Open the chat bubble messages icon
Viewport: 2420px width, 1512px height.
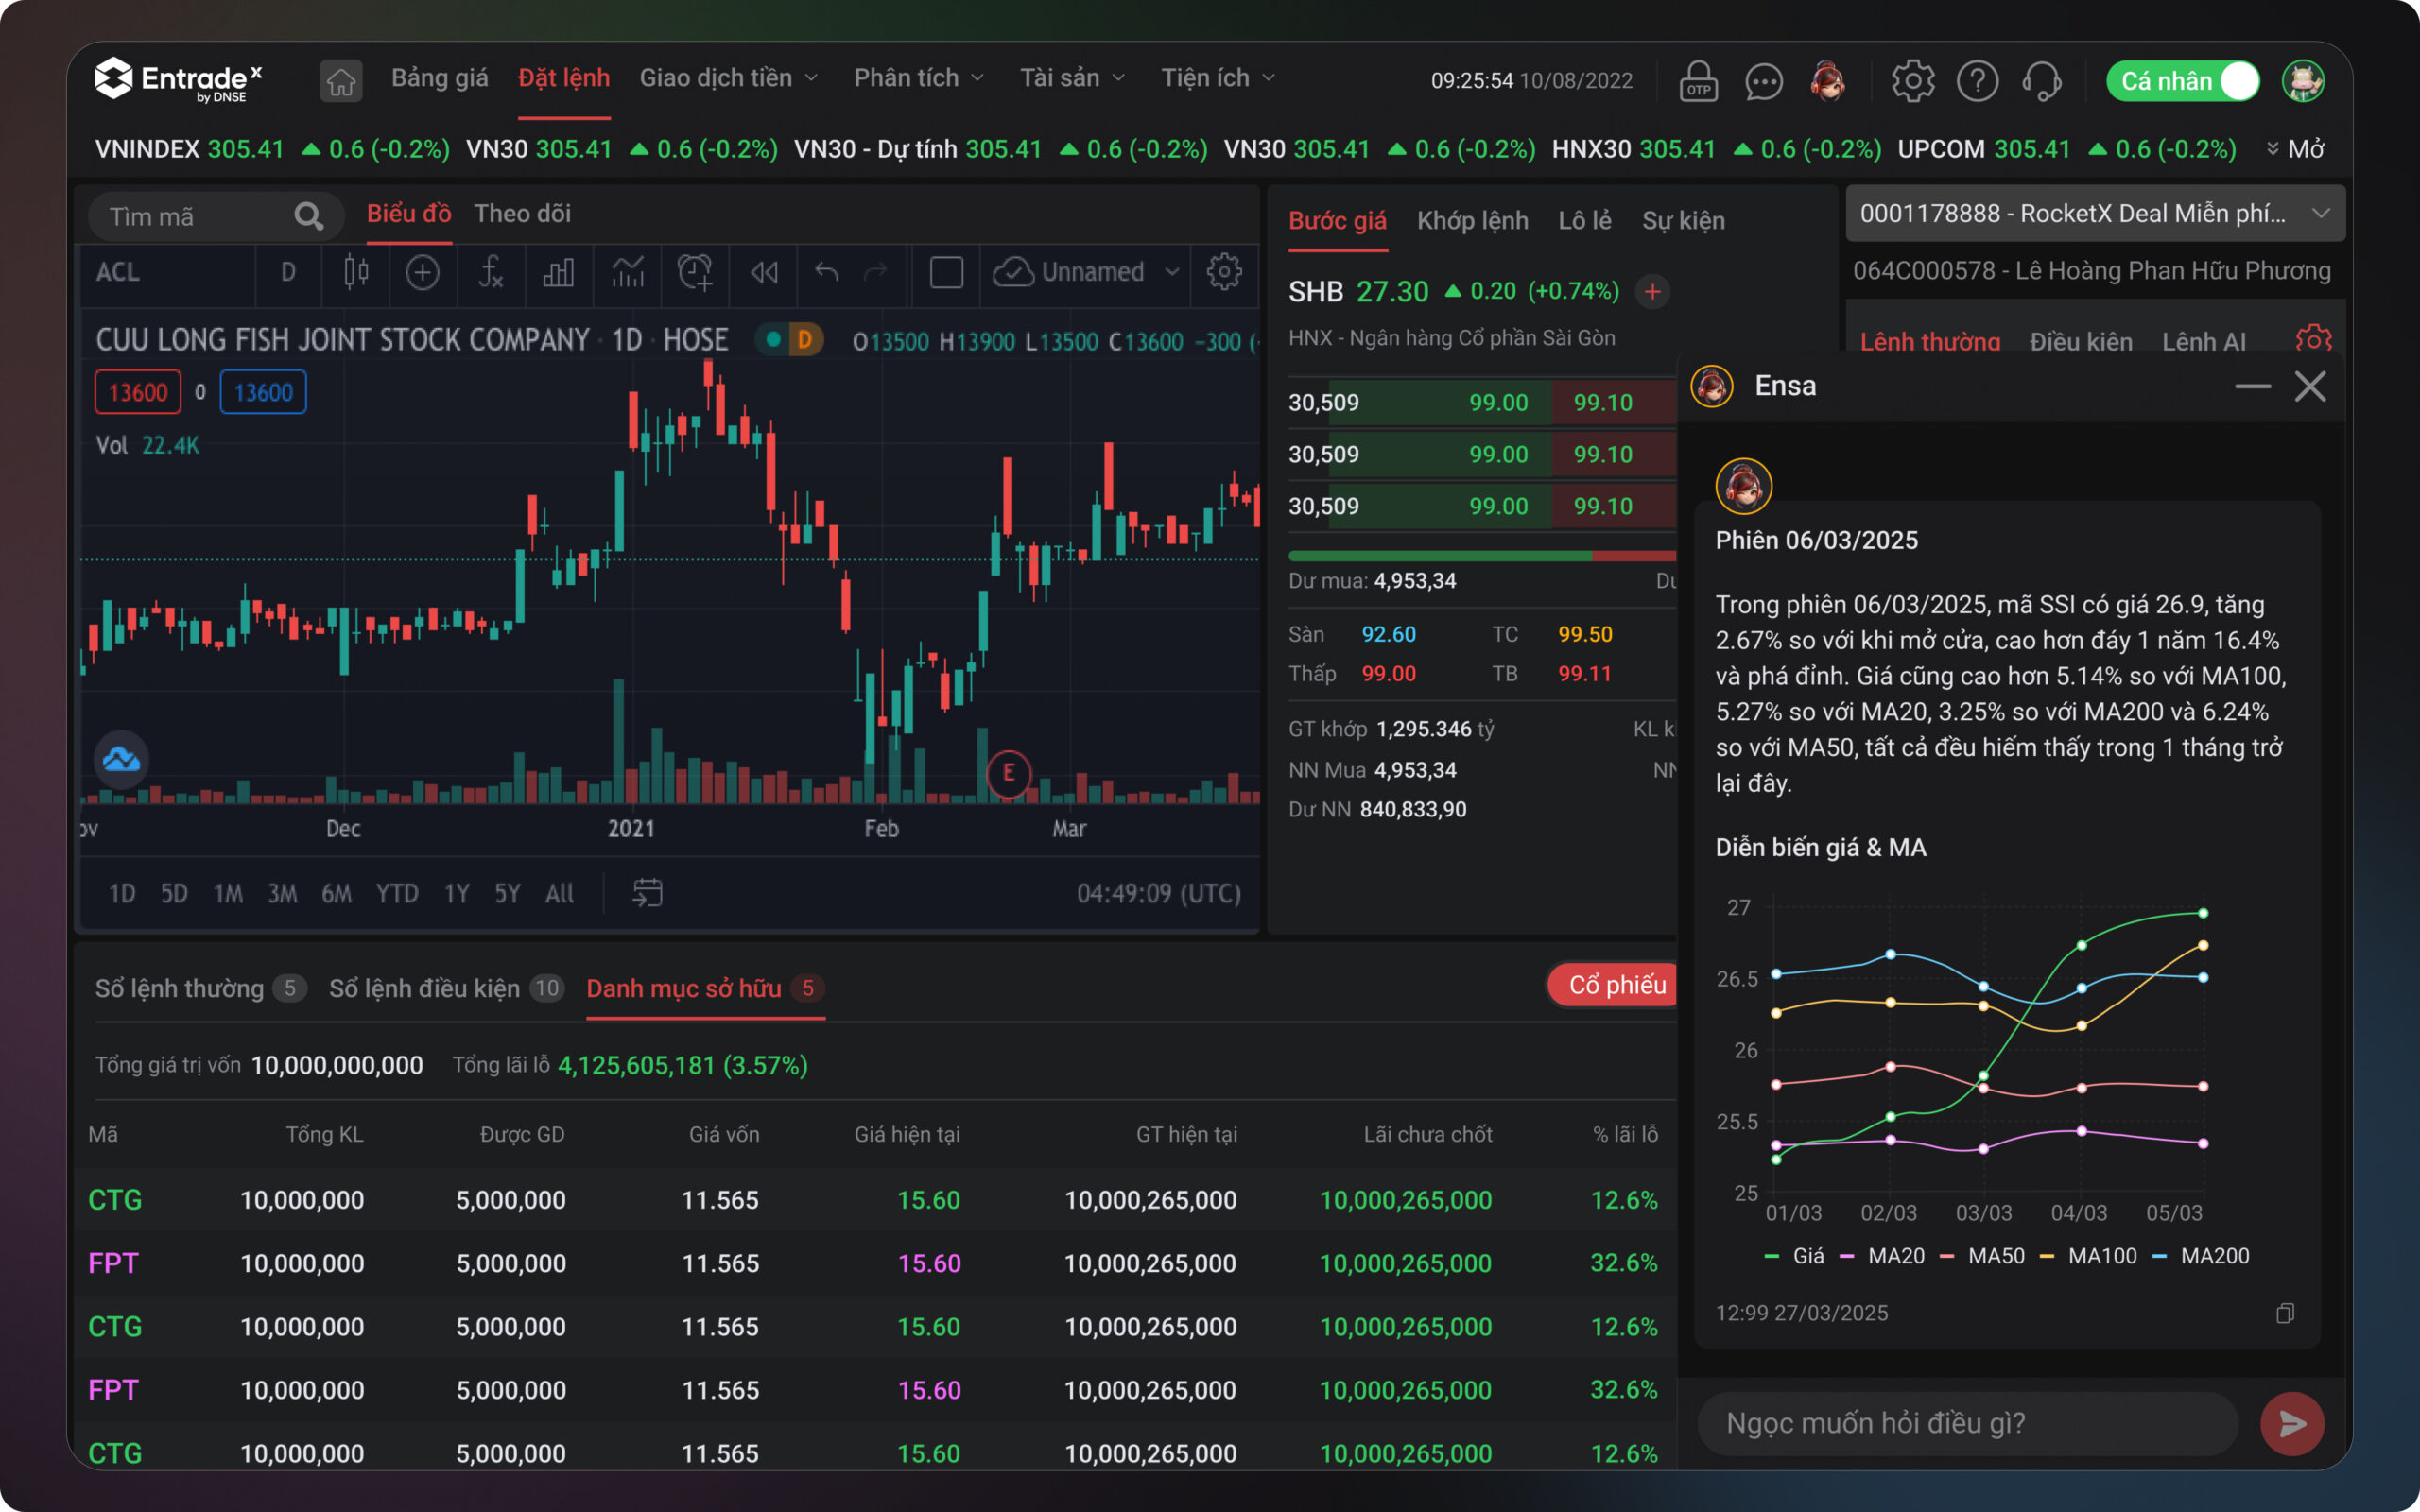[1763, 80]
